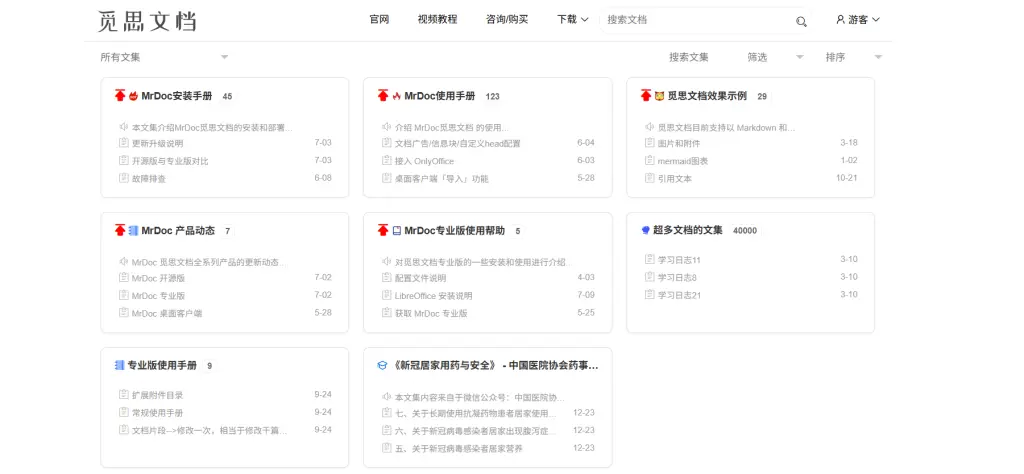Open document 桌面客户端「导入」功能

(441, 178)
